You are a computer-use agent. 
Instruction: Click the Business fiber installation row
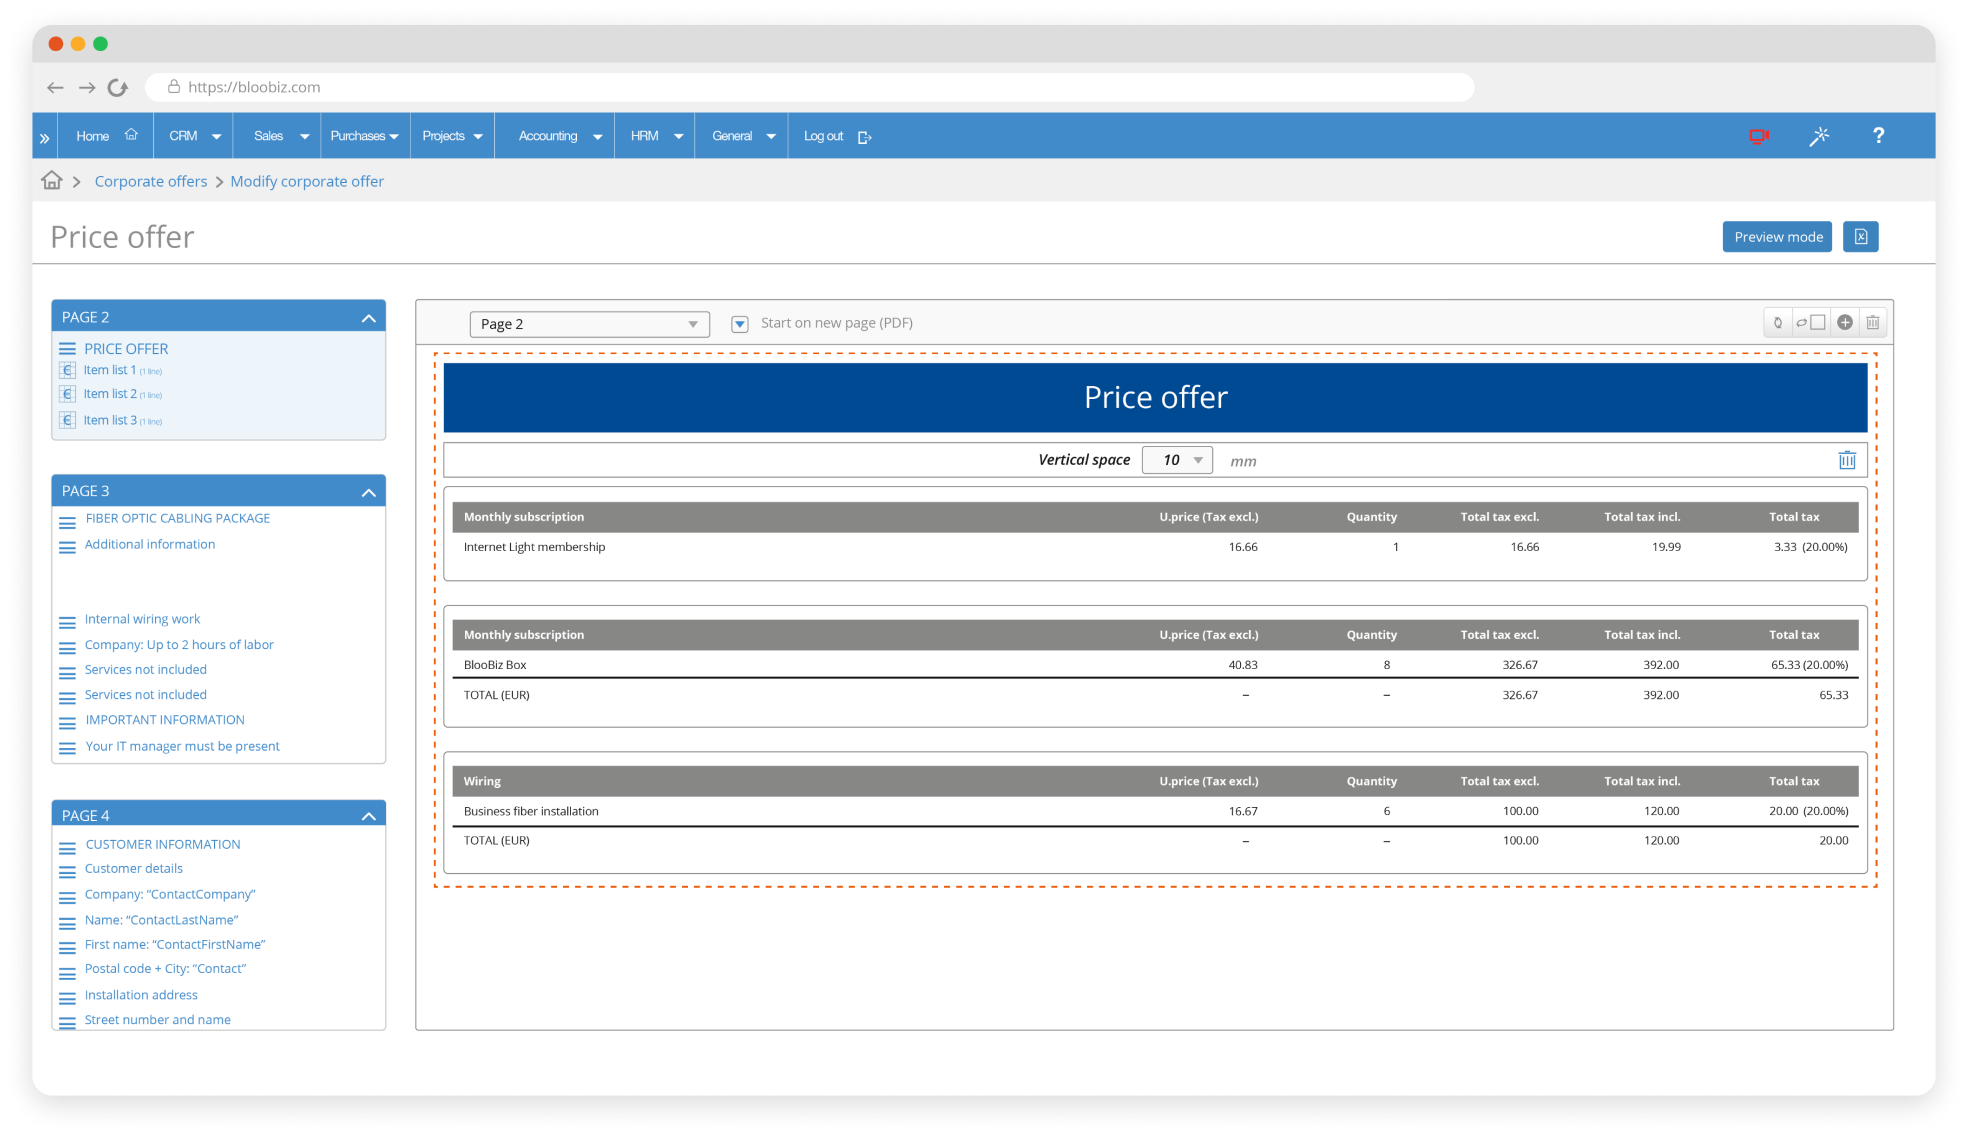coord(1155,811)
